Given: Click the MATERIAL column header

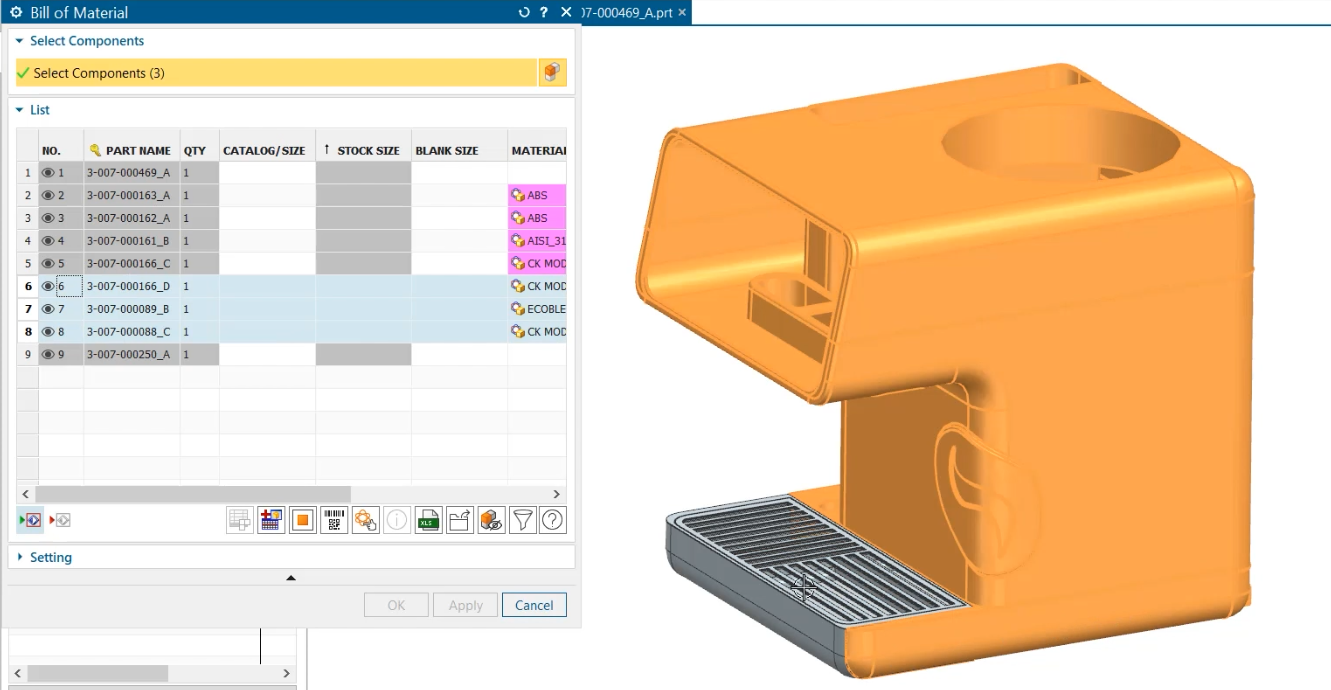Looking at the screenshot, I should pos(538,150).
